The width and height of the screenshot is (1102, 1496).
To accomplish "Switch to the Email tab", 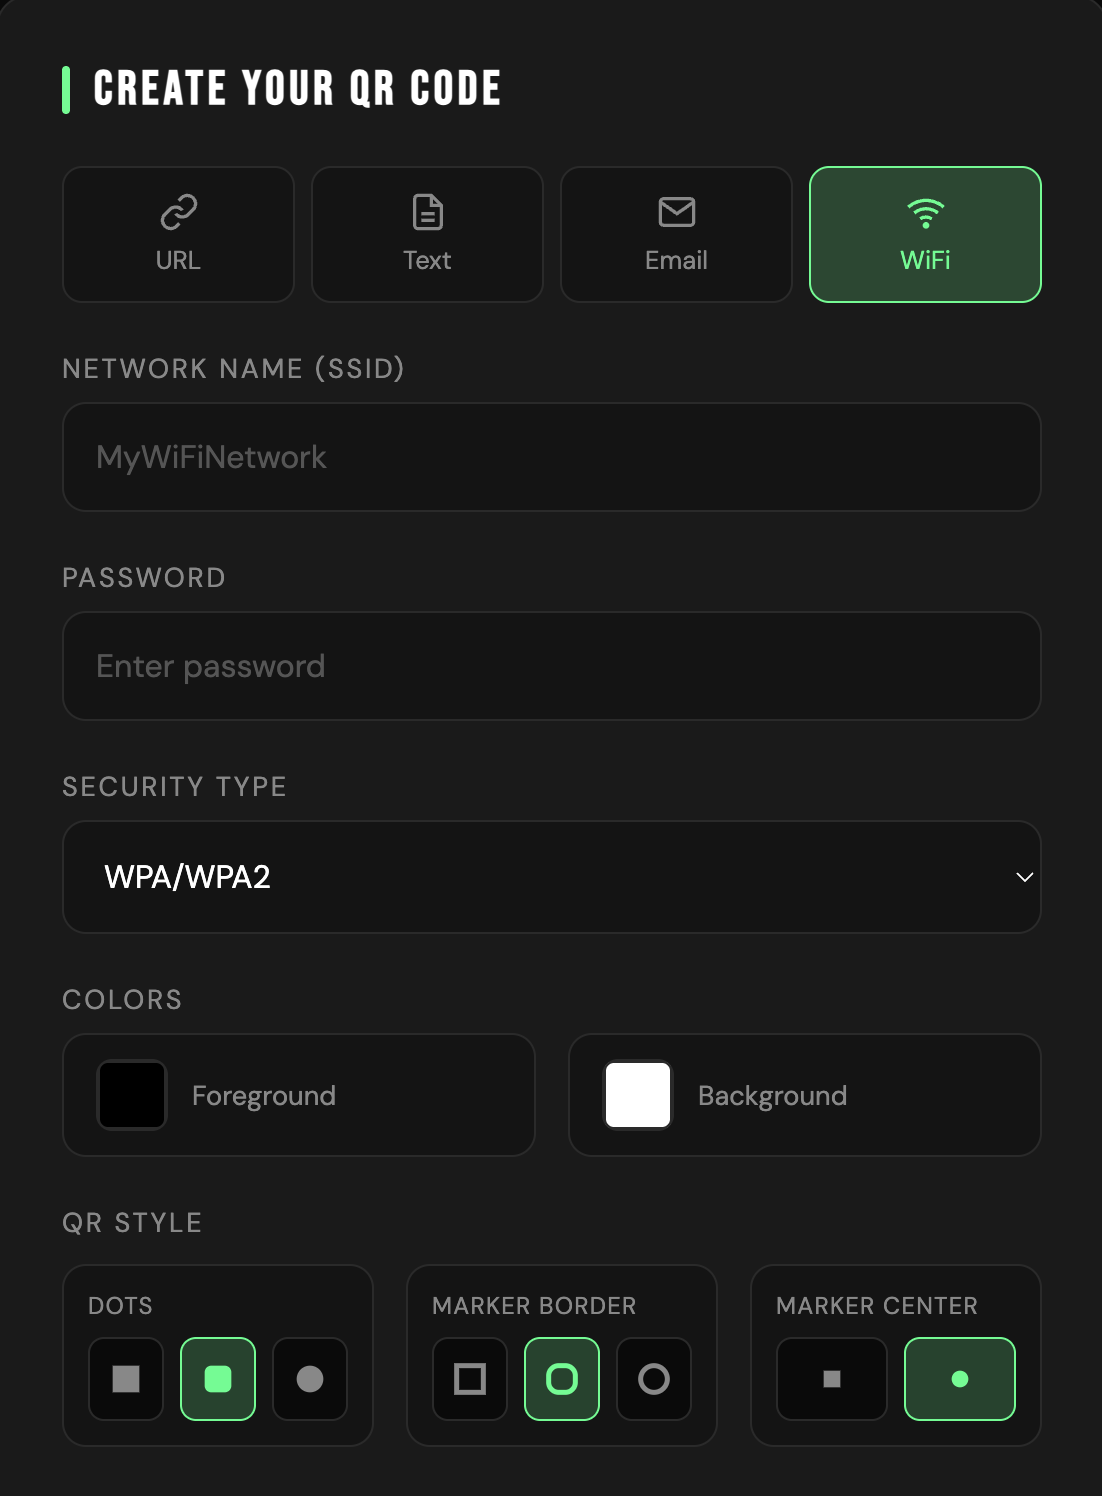I will (676, 233).
